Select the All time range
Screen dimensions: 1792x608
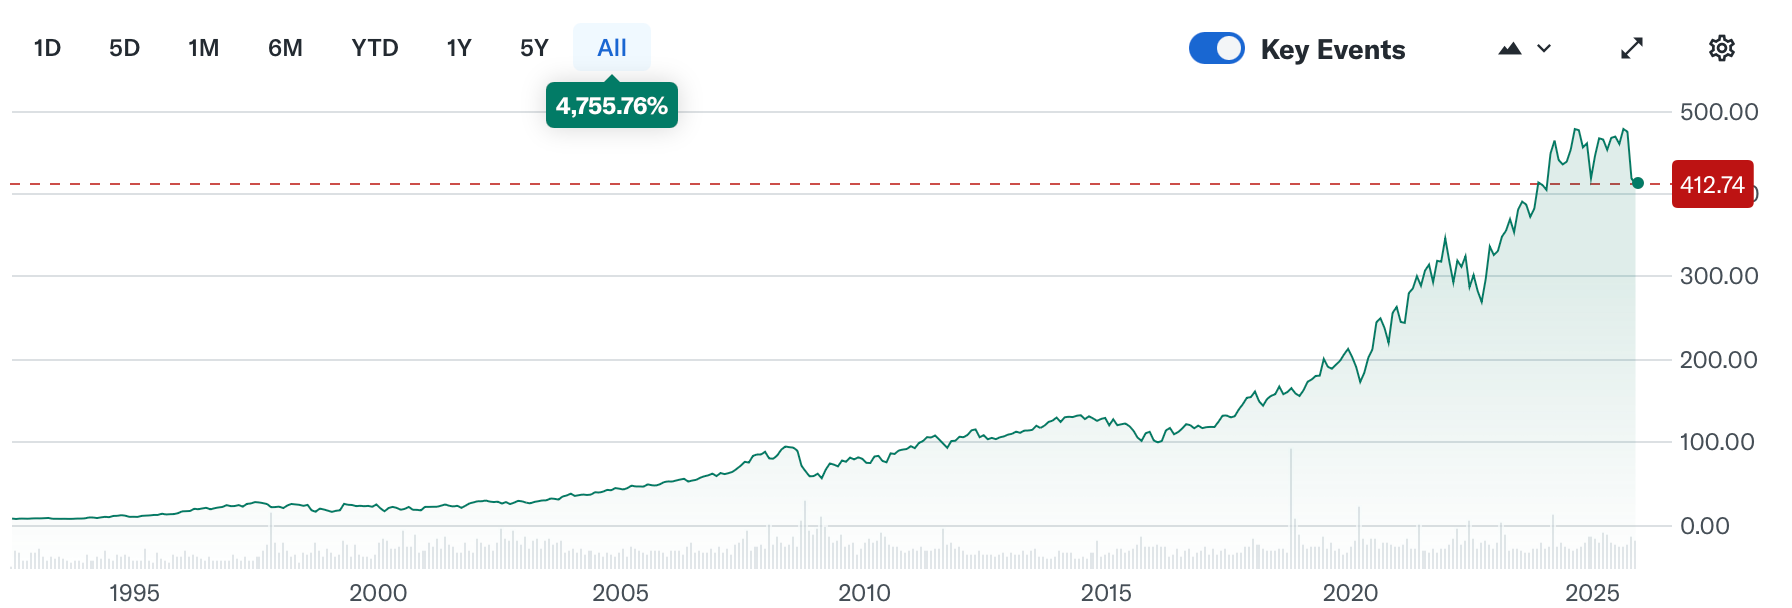[x=612, y=47]
